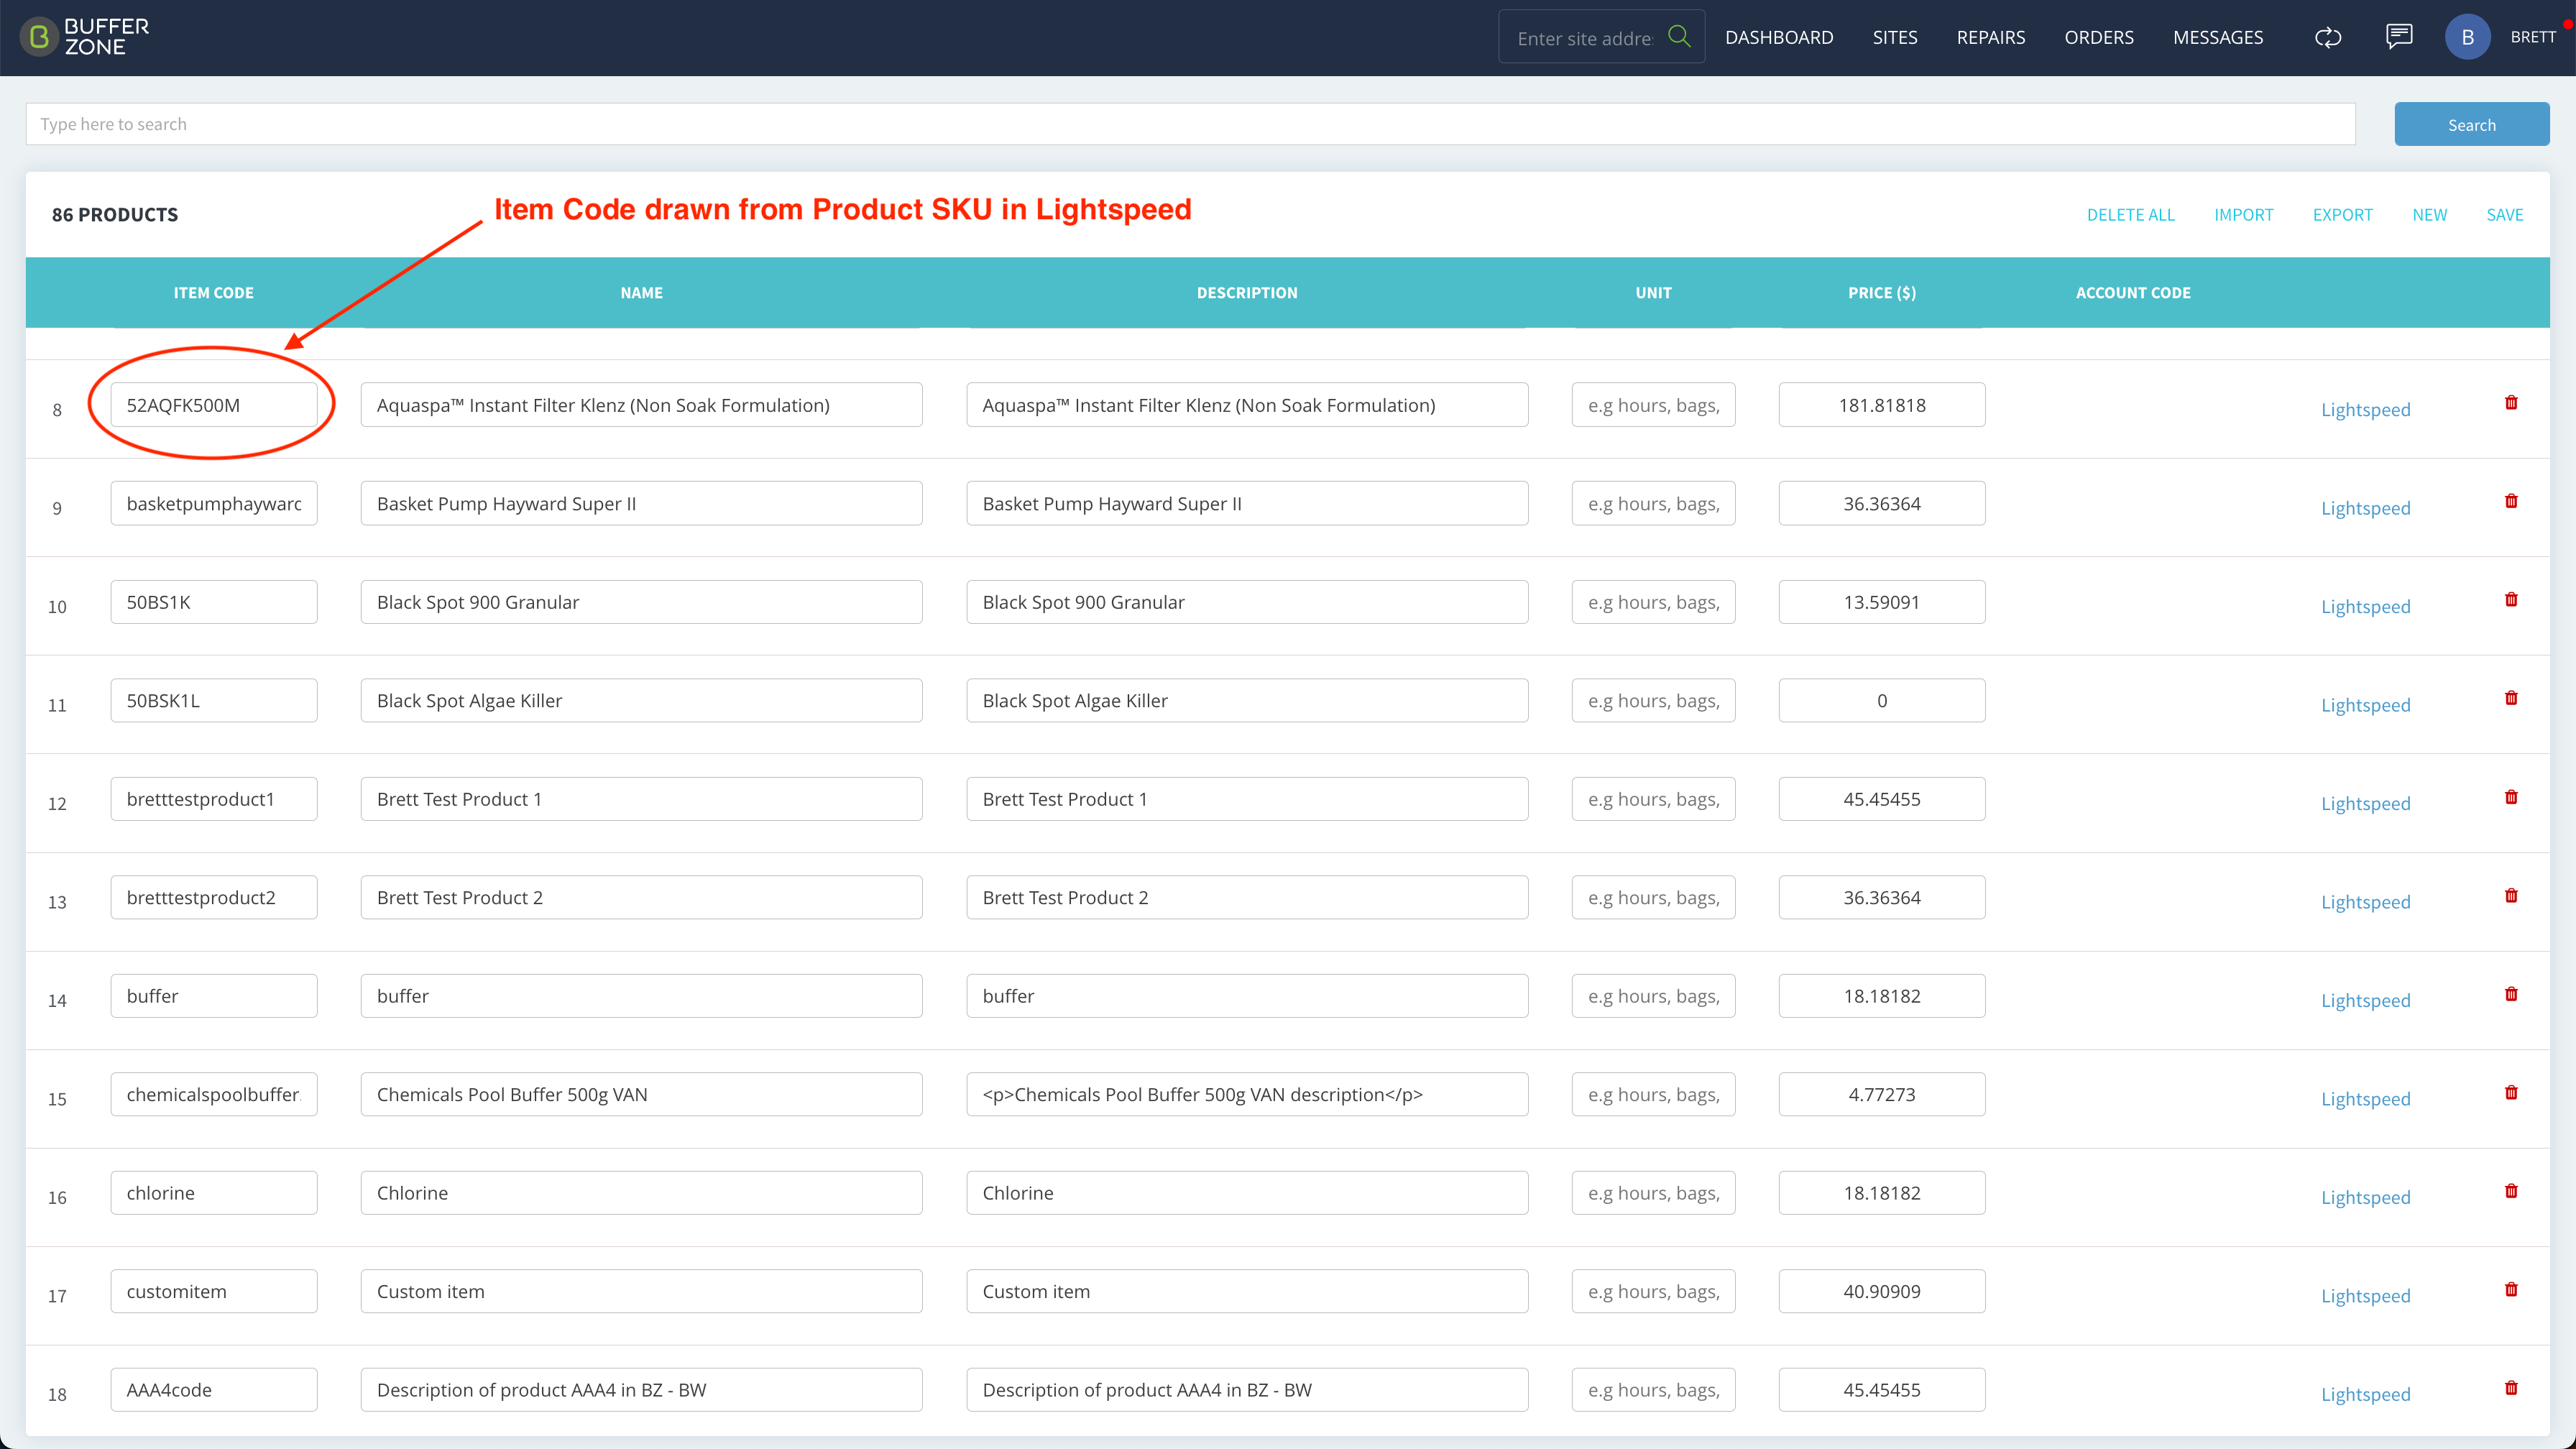Click the 52AQFK500M item code field
This screenshot has width=2576, height=1449.
click(214, 405)
